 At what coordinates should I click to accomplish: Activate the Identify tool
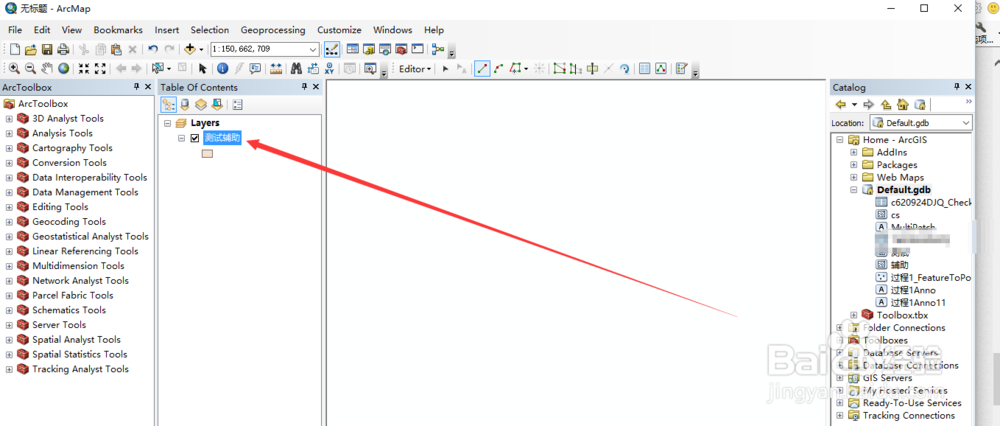click(223, 69)
